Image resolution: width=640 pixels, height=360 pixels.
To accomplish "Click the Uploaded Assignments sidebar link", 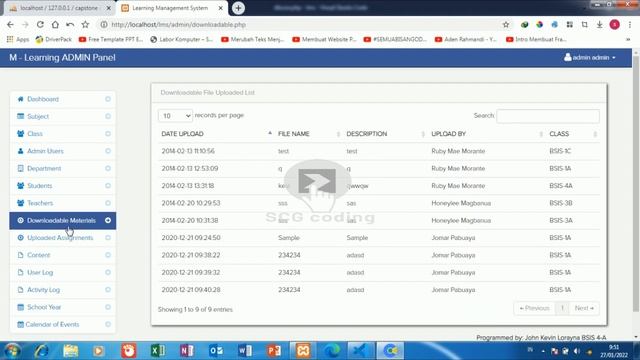I will 62,238.
